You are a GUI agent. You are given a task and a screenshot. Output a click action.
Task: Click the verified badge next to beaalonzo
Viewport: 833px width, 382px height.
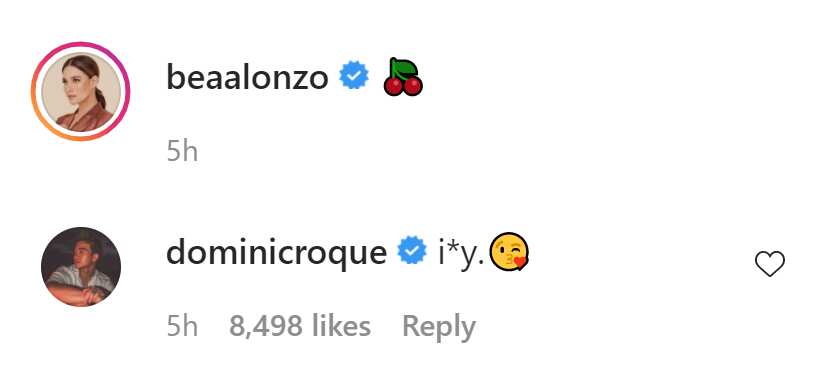tap(354, 76)
